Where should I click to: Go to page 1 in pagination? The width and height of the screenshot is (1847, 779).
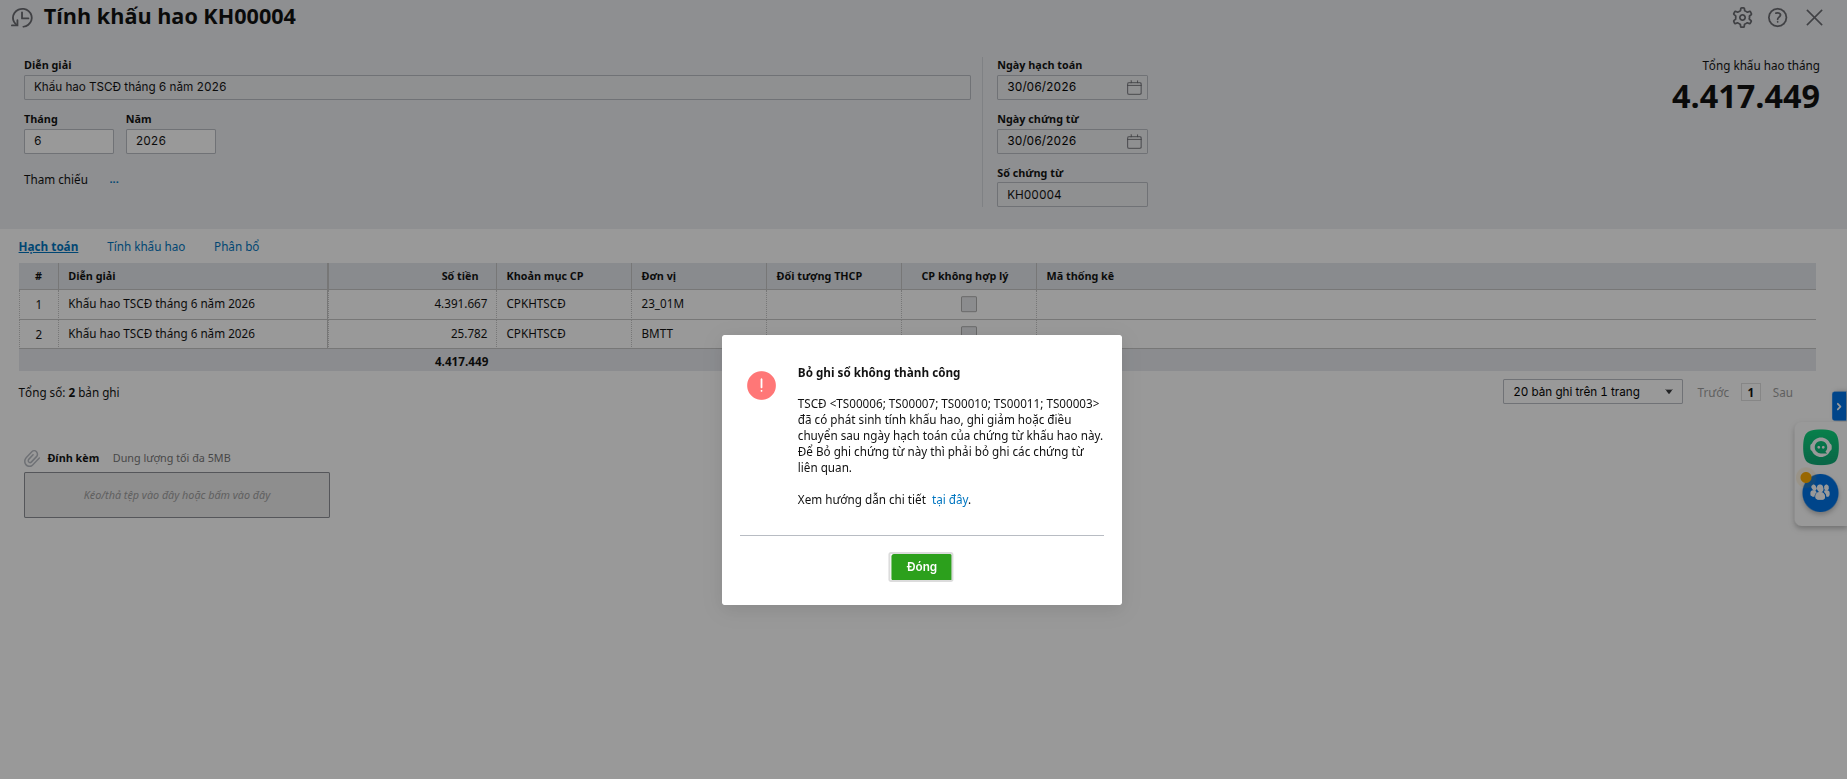[x=1750, y=393]
